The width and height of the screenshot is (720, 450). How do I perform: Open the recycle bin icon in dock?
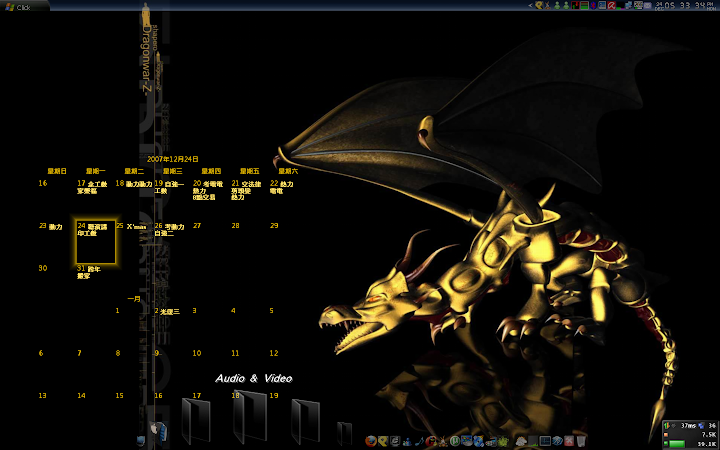[x=581, y=441]
